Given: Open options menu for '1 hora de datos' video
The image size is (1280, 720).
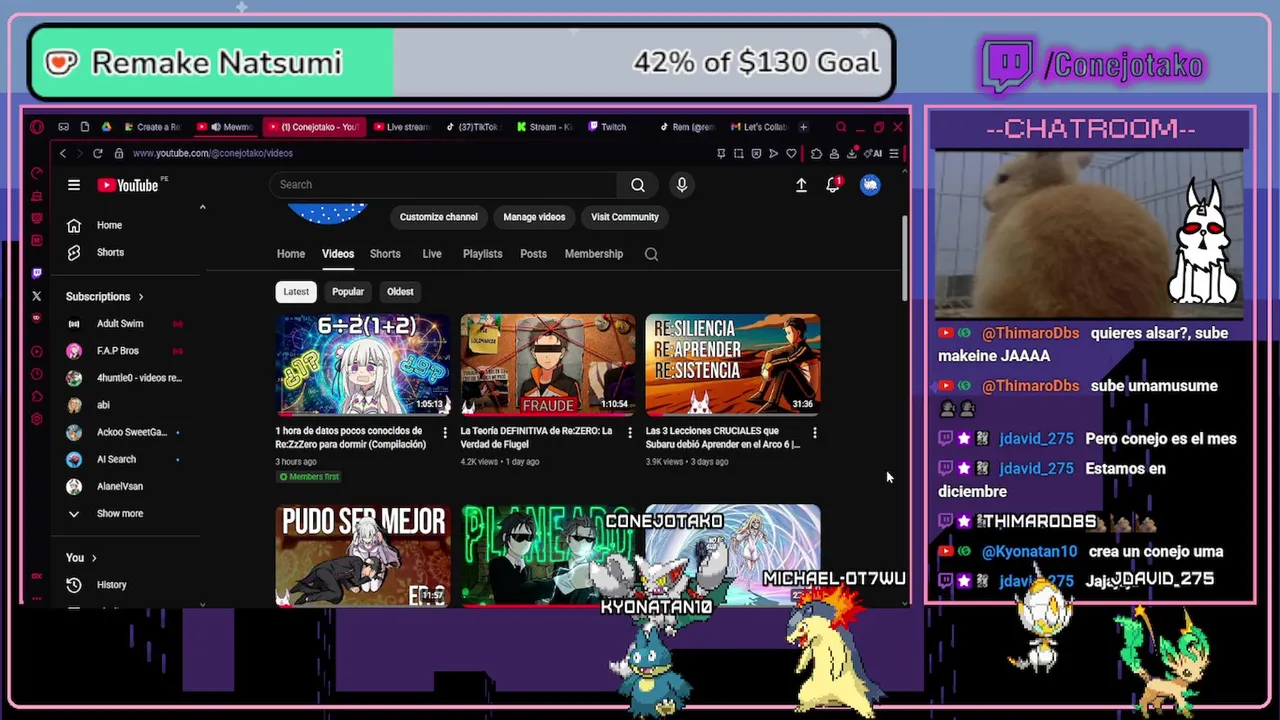Looking at the screenshot, I should tap(445, 432).
